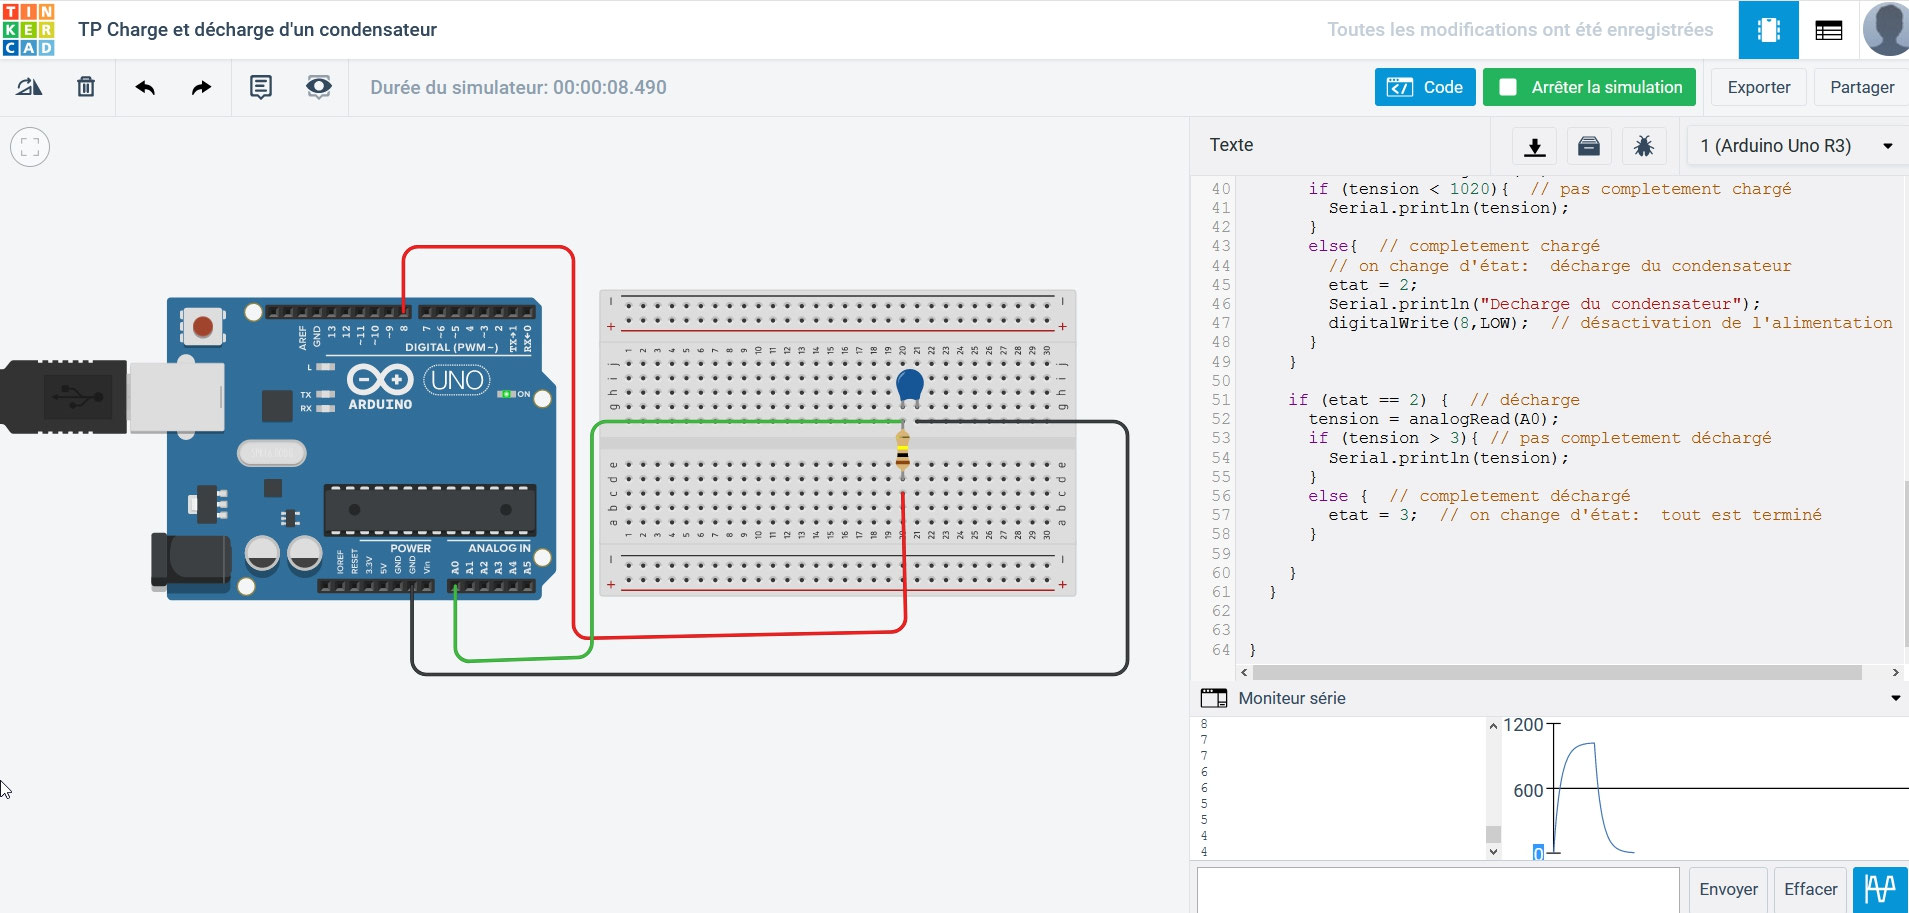Export the project via Exporter

coord(1758,87)
